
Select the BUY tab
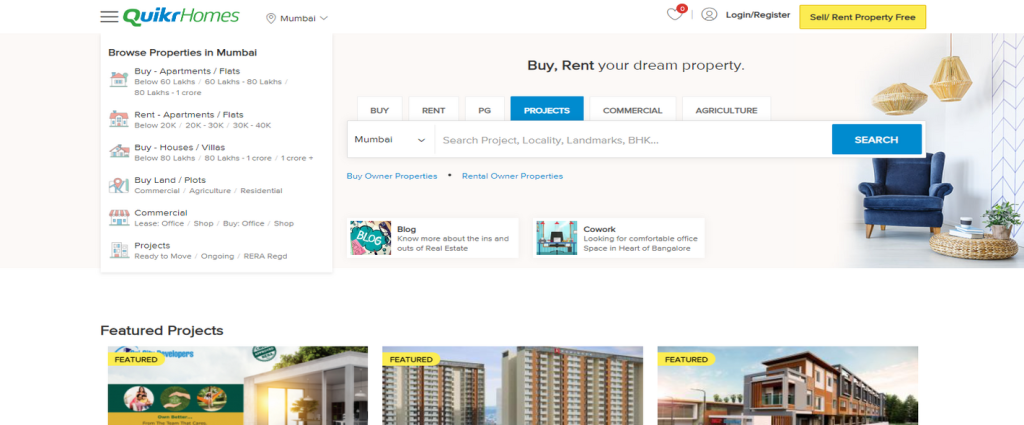click(379, 110)
